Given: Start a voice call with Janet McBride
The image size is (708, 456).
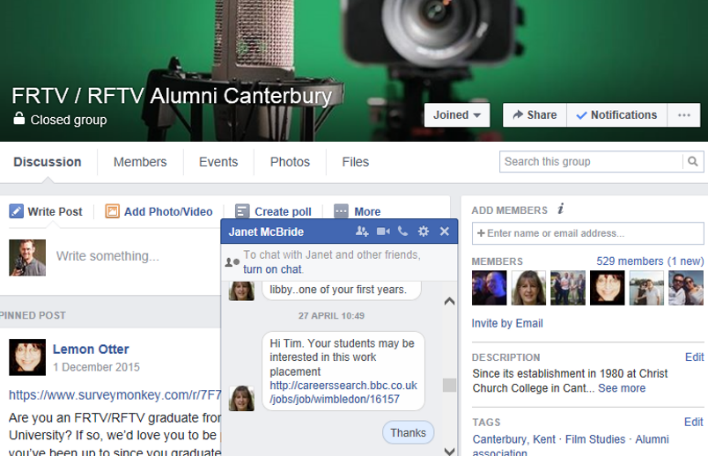Looking at the screenshot, I should pyautogui.click(x=403, y=231).
